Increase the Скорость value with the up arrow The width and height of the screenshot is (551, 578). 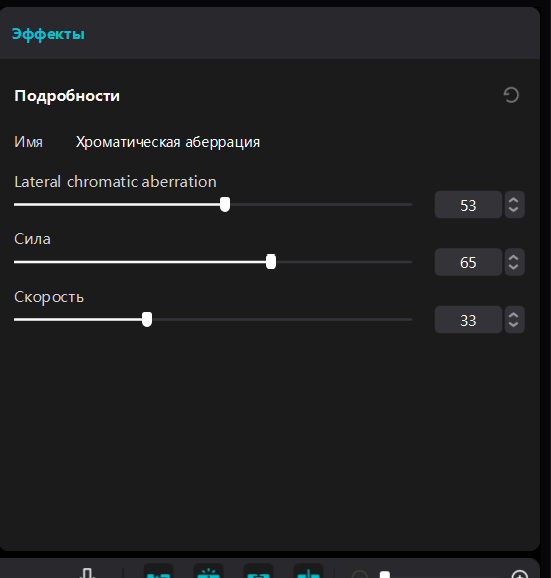point(514,315)
